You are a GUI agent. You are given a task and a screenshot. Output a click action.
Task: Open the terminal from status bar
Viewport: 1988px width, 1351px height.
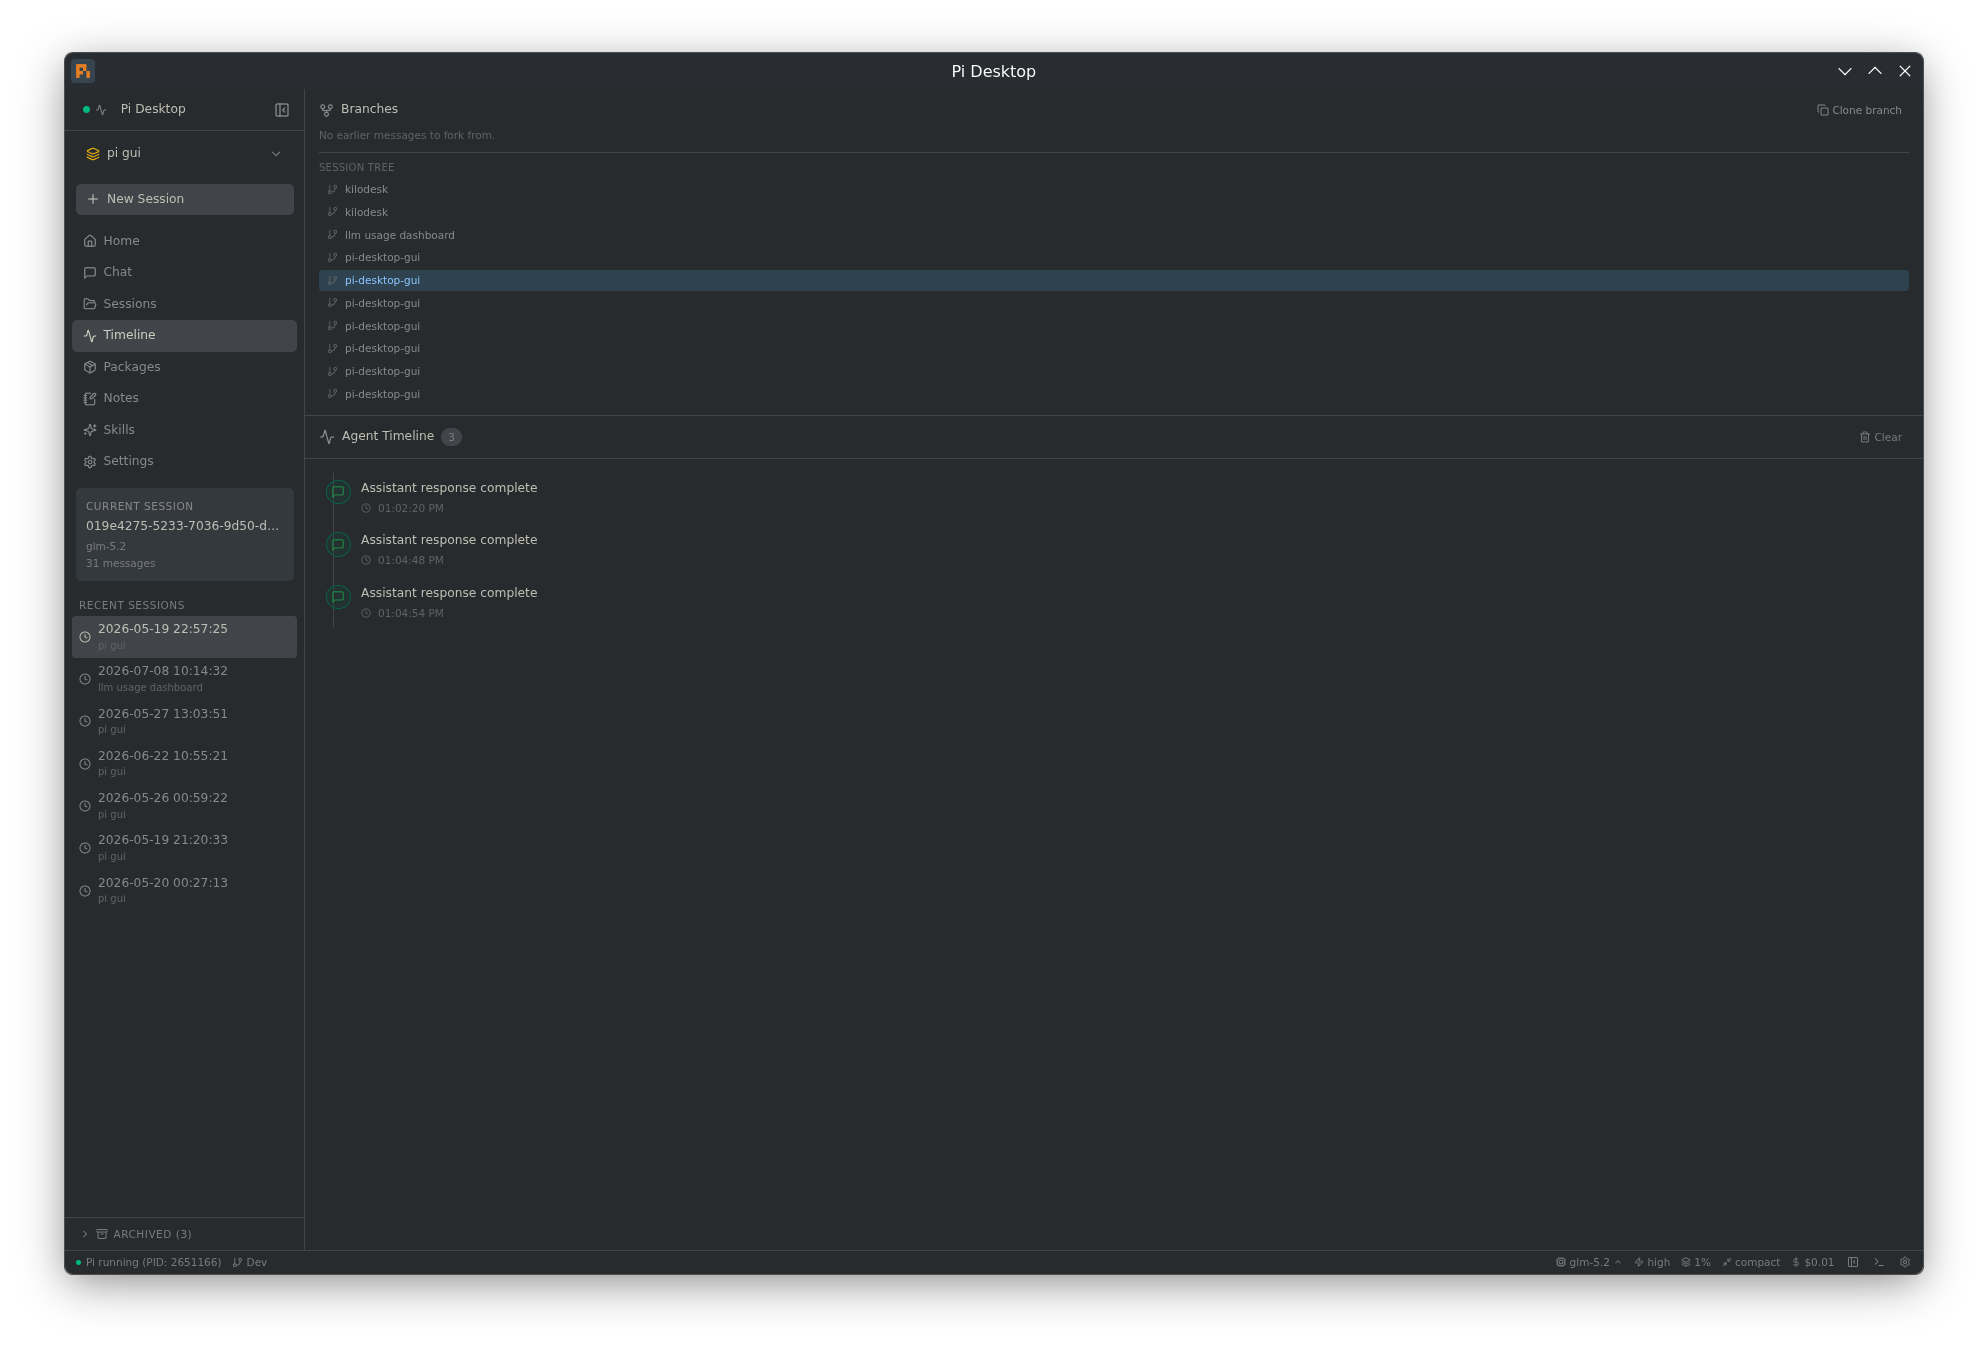1879,1262
